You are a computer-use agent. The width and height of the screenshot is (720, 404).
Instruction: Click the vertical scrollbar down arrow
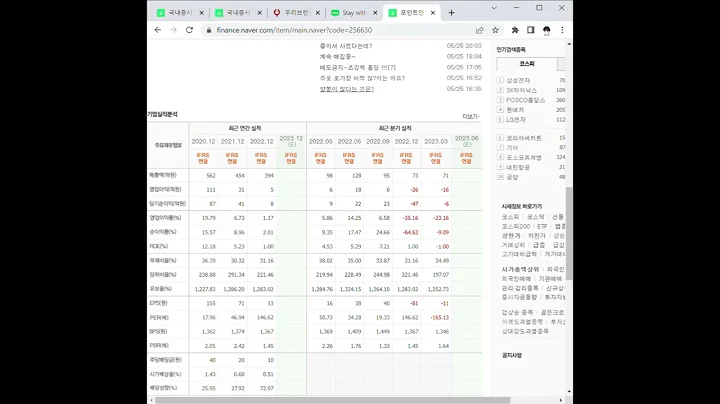point(569,392)
